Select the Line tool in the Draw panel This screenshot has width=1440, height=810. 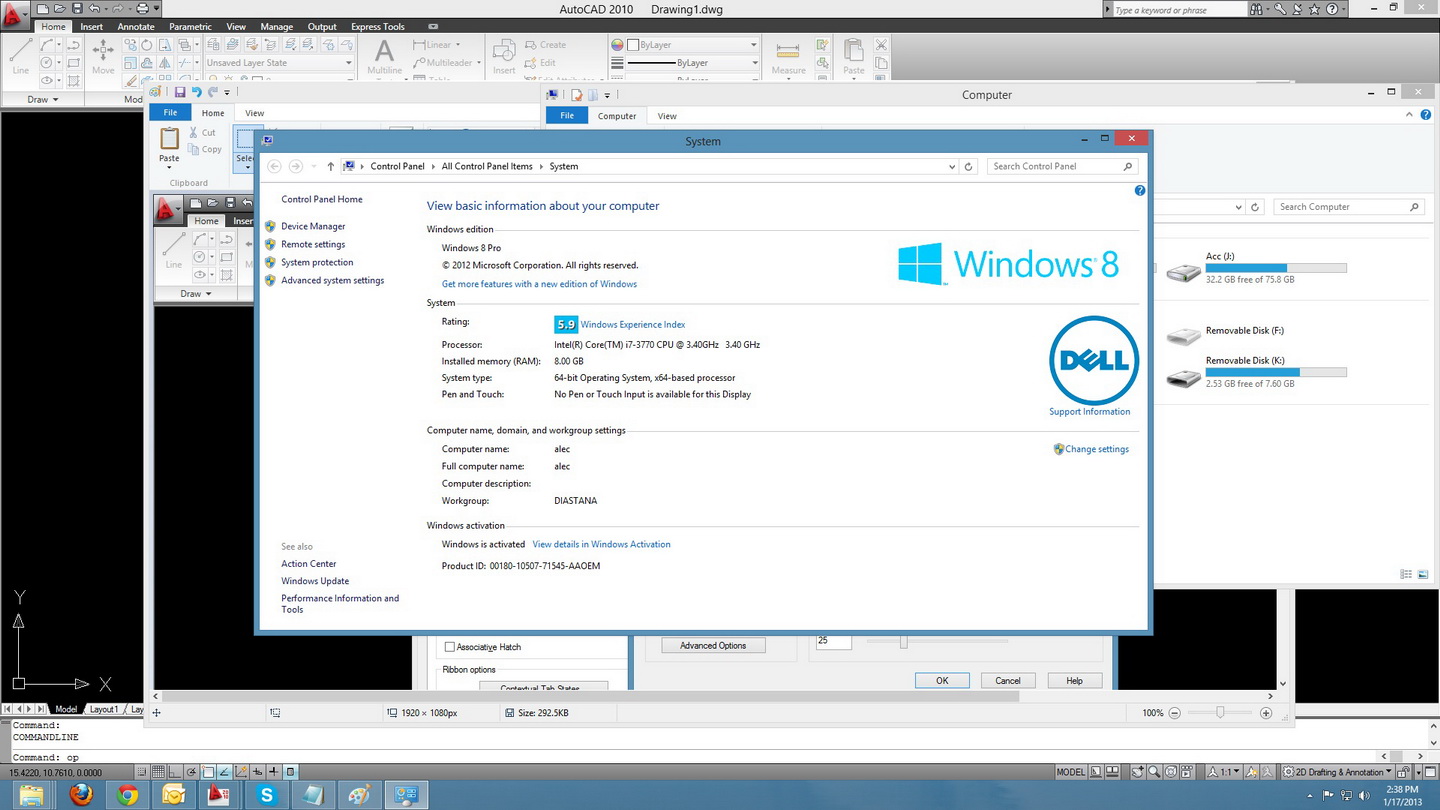click(x=20, y=58)
